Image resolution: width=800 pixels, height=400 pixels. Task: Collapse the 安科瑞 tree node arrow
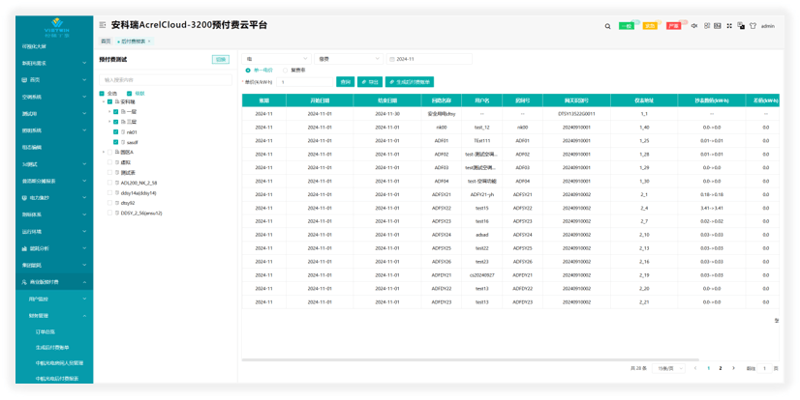(x=104, y=102)
